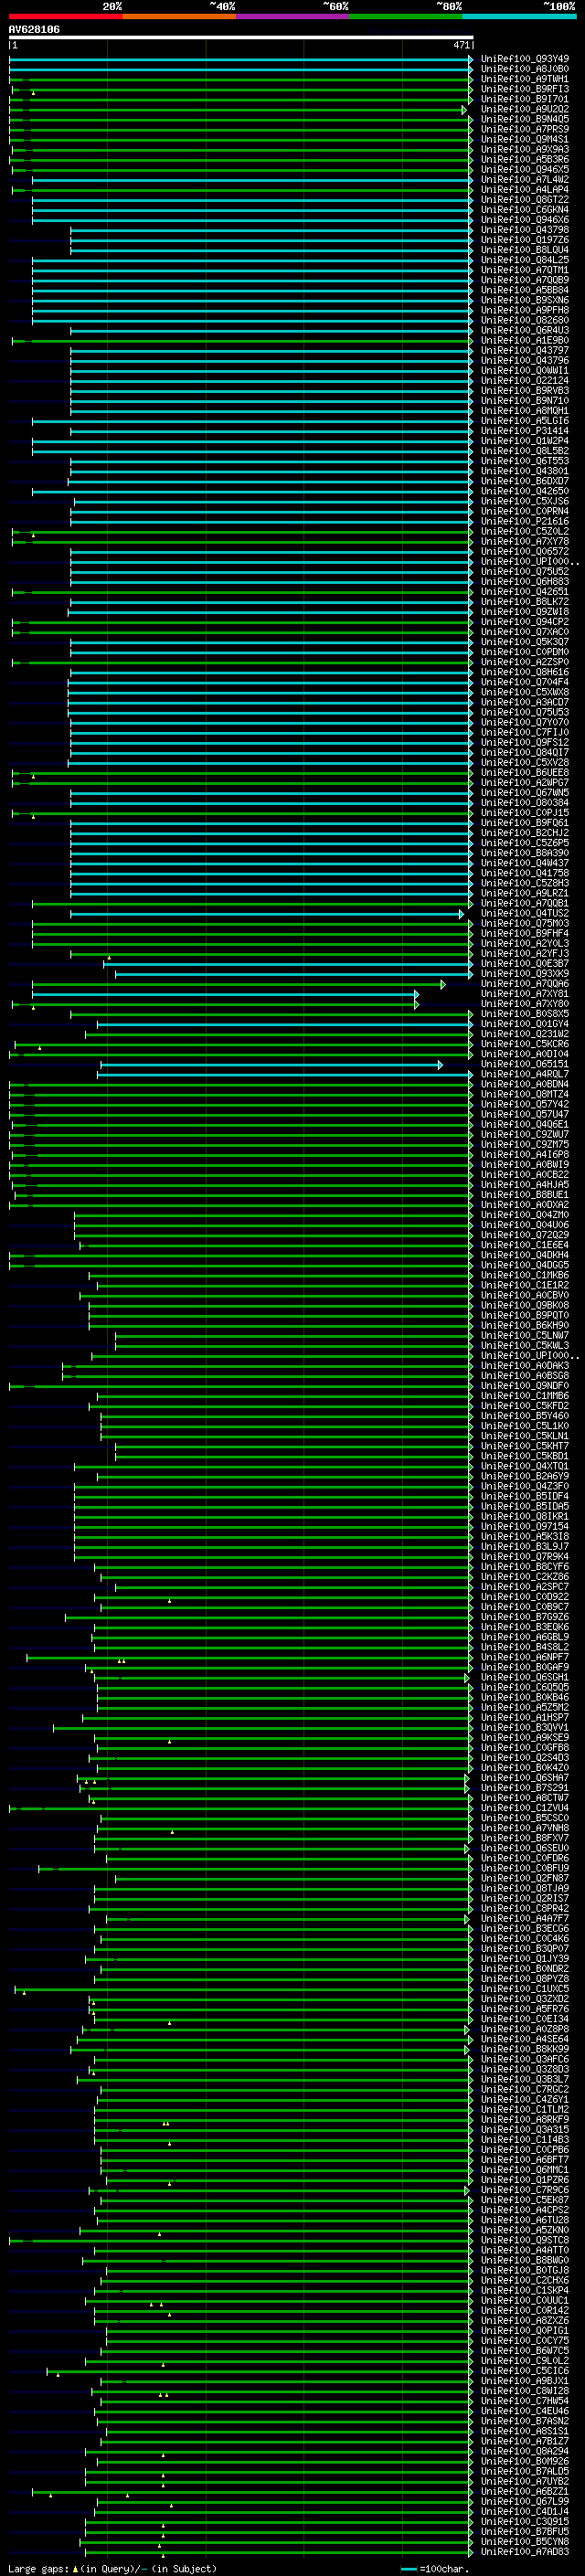The height and width of the screenshot is (2576, 585).
Task: Click the UniRef100_C5KCR6 label
Action: click(525, 1044)
